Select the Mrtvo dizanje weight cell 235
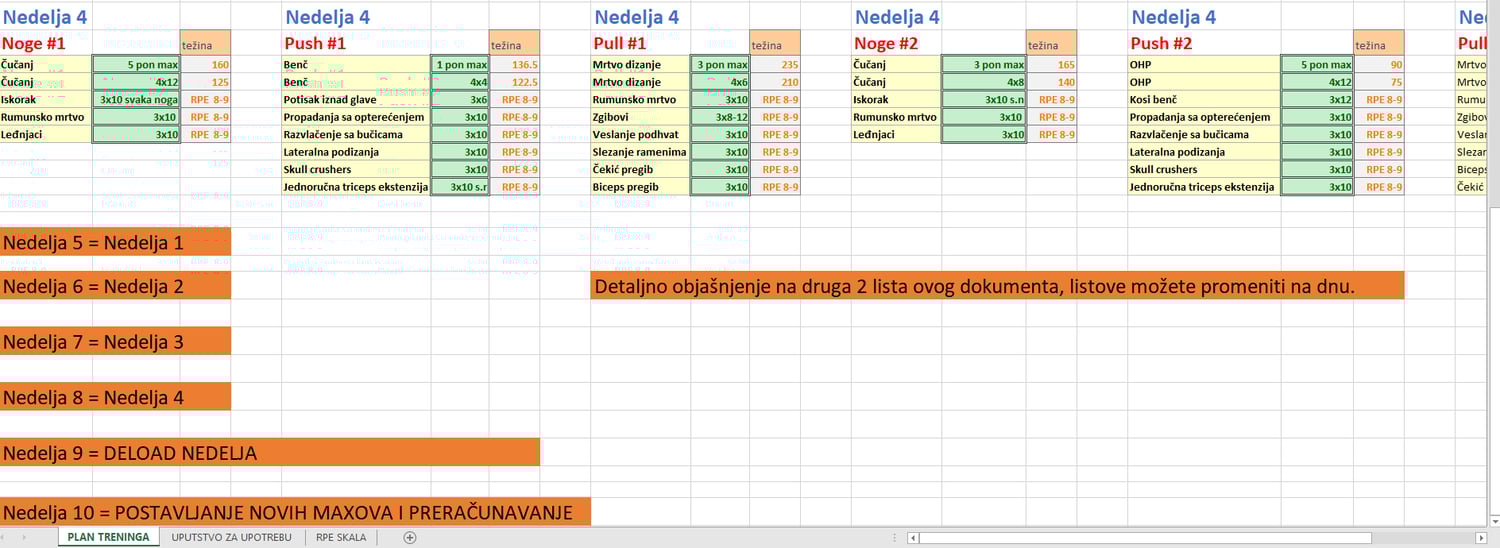The width and height of the screenshot is (1500, 548). (775, 64)
